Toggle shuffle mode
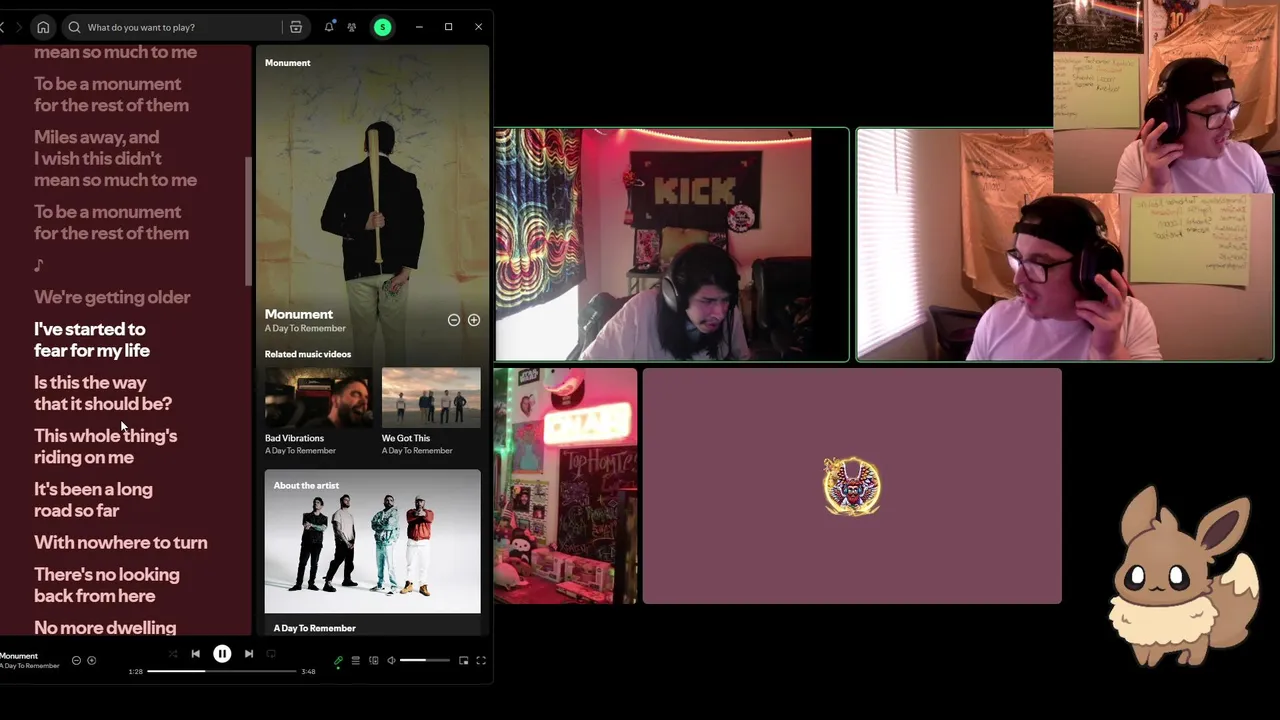Image resolution: width=1280 pixels, height=720 pixels. coord(172,654)
